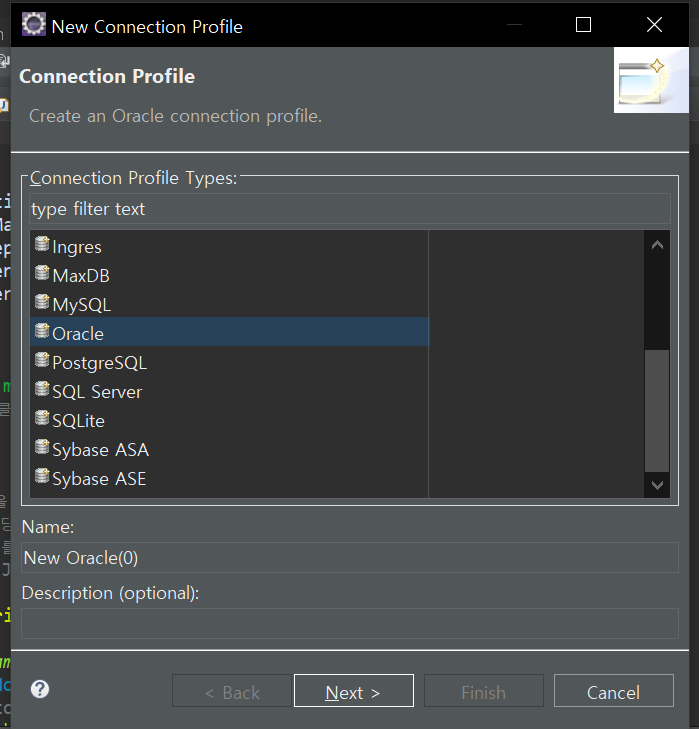Click the SQL Server database icon
The height and width of the screenshot is (729, 699).
coord(42,389)
